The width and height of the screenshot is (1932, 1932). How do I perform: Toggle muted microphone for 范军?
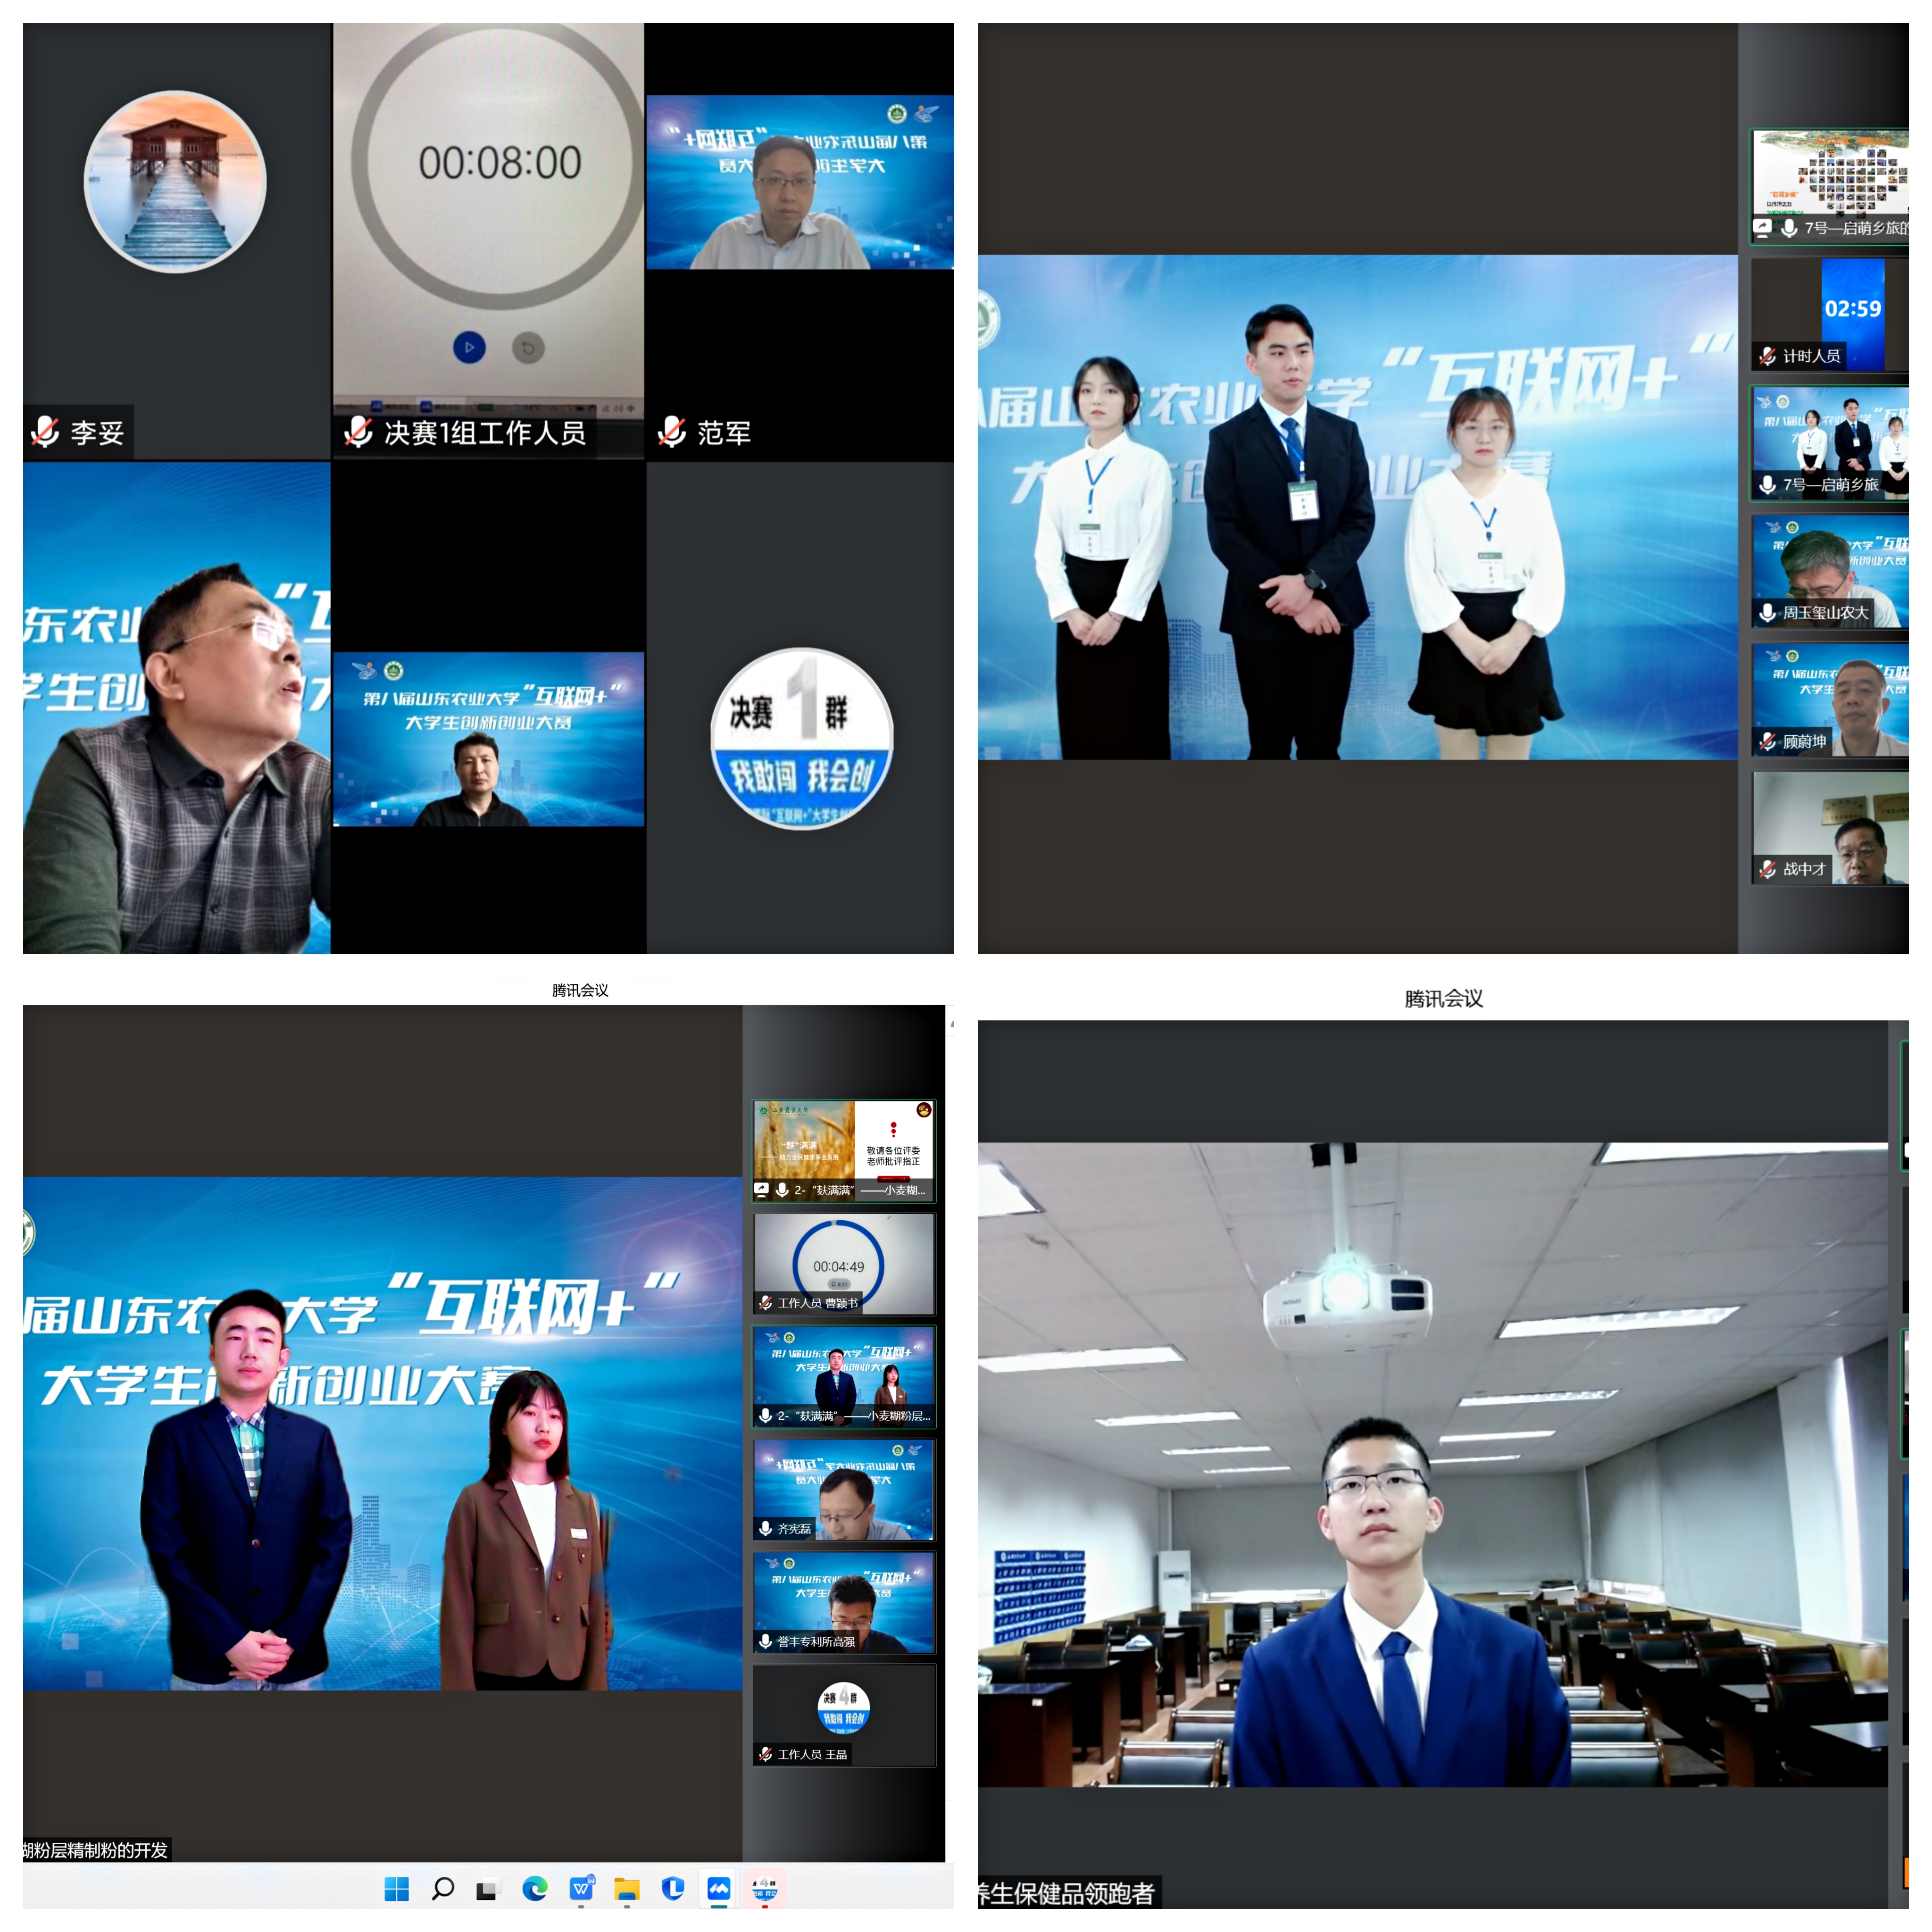click(671, 432)
